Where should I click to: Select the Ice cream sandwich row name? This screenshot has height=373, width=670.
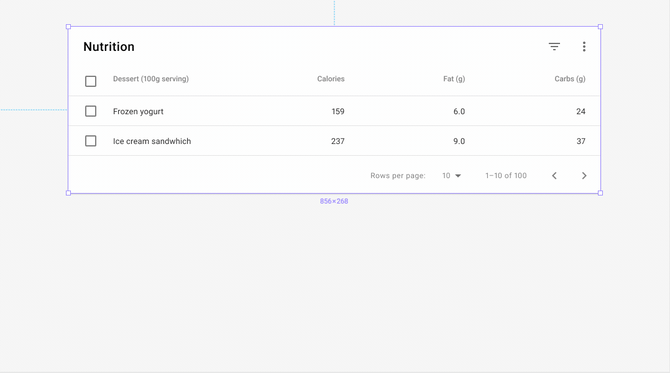pyautogui.click(x=152, y=141)
